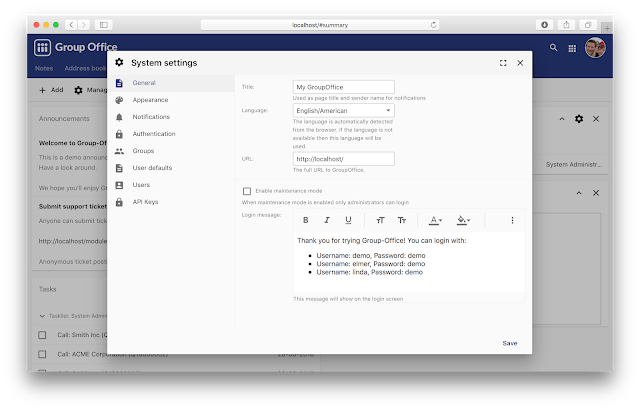Screen dimensions: 640x410
Task: Open API Keys section
Action: point(171,202)
